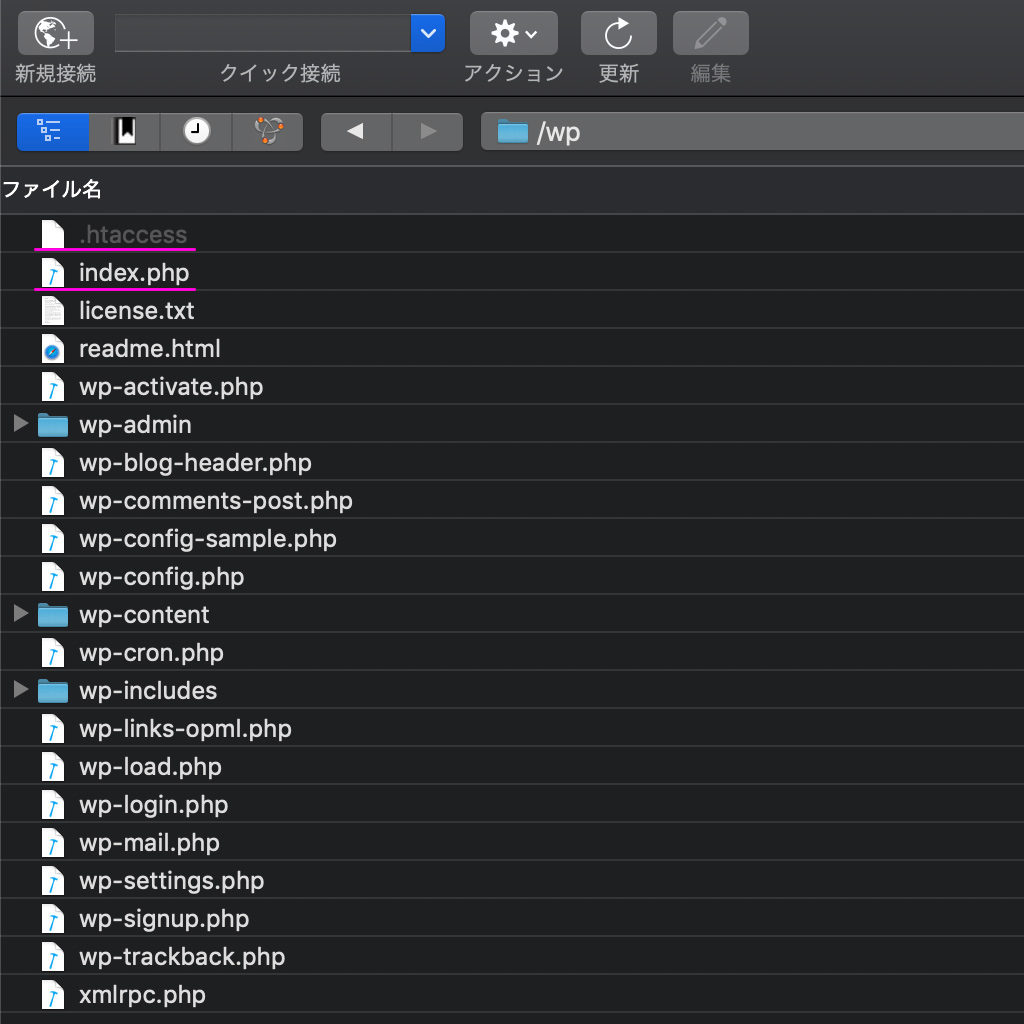Switch to the History view
Viewport: 1024px width, 1024px height.
[x=196, y=132]
